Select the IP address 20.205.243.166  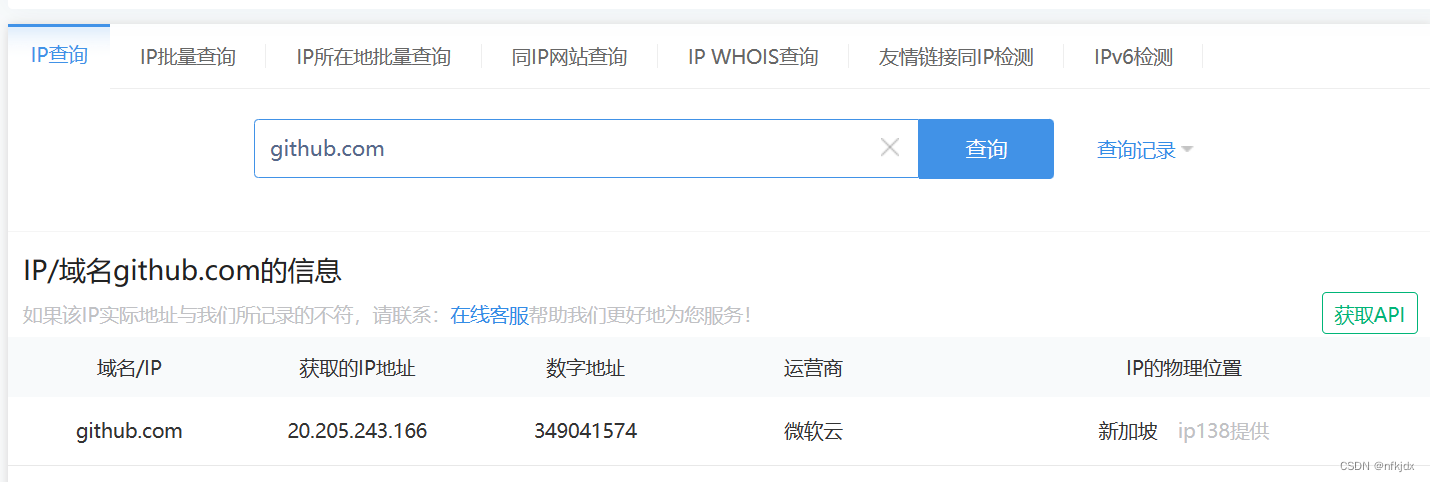357,431
